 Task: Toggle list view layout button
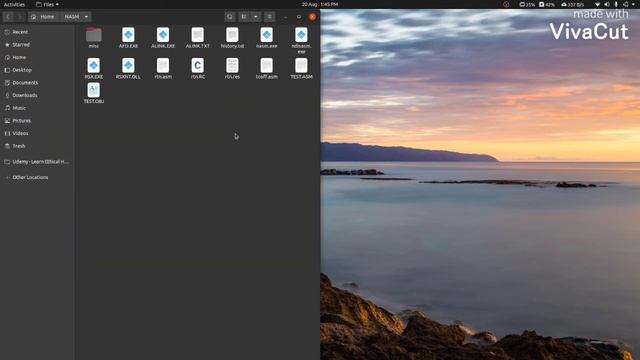point(244,17)
